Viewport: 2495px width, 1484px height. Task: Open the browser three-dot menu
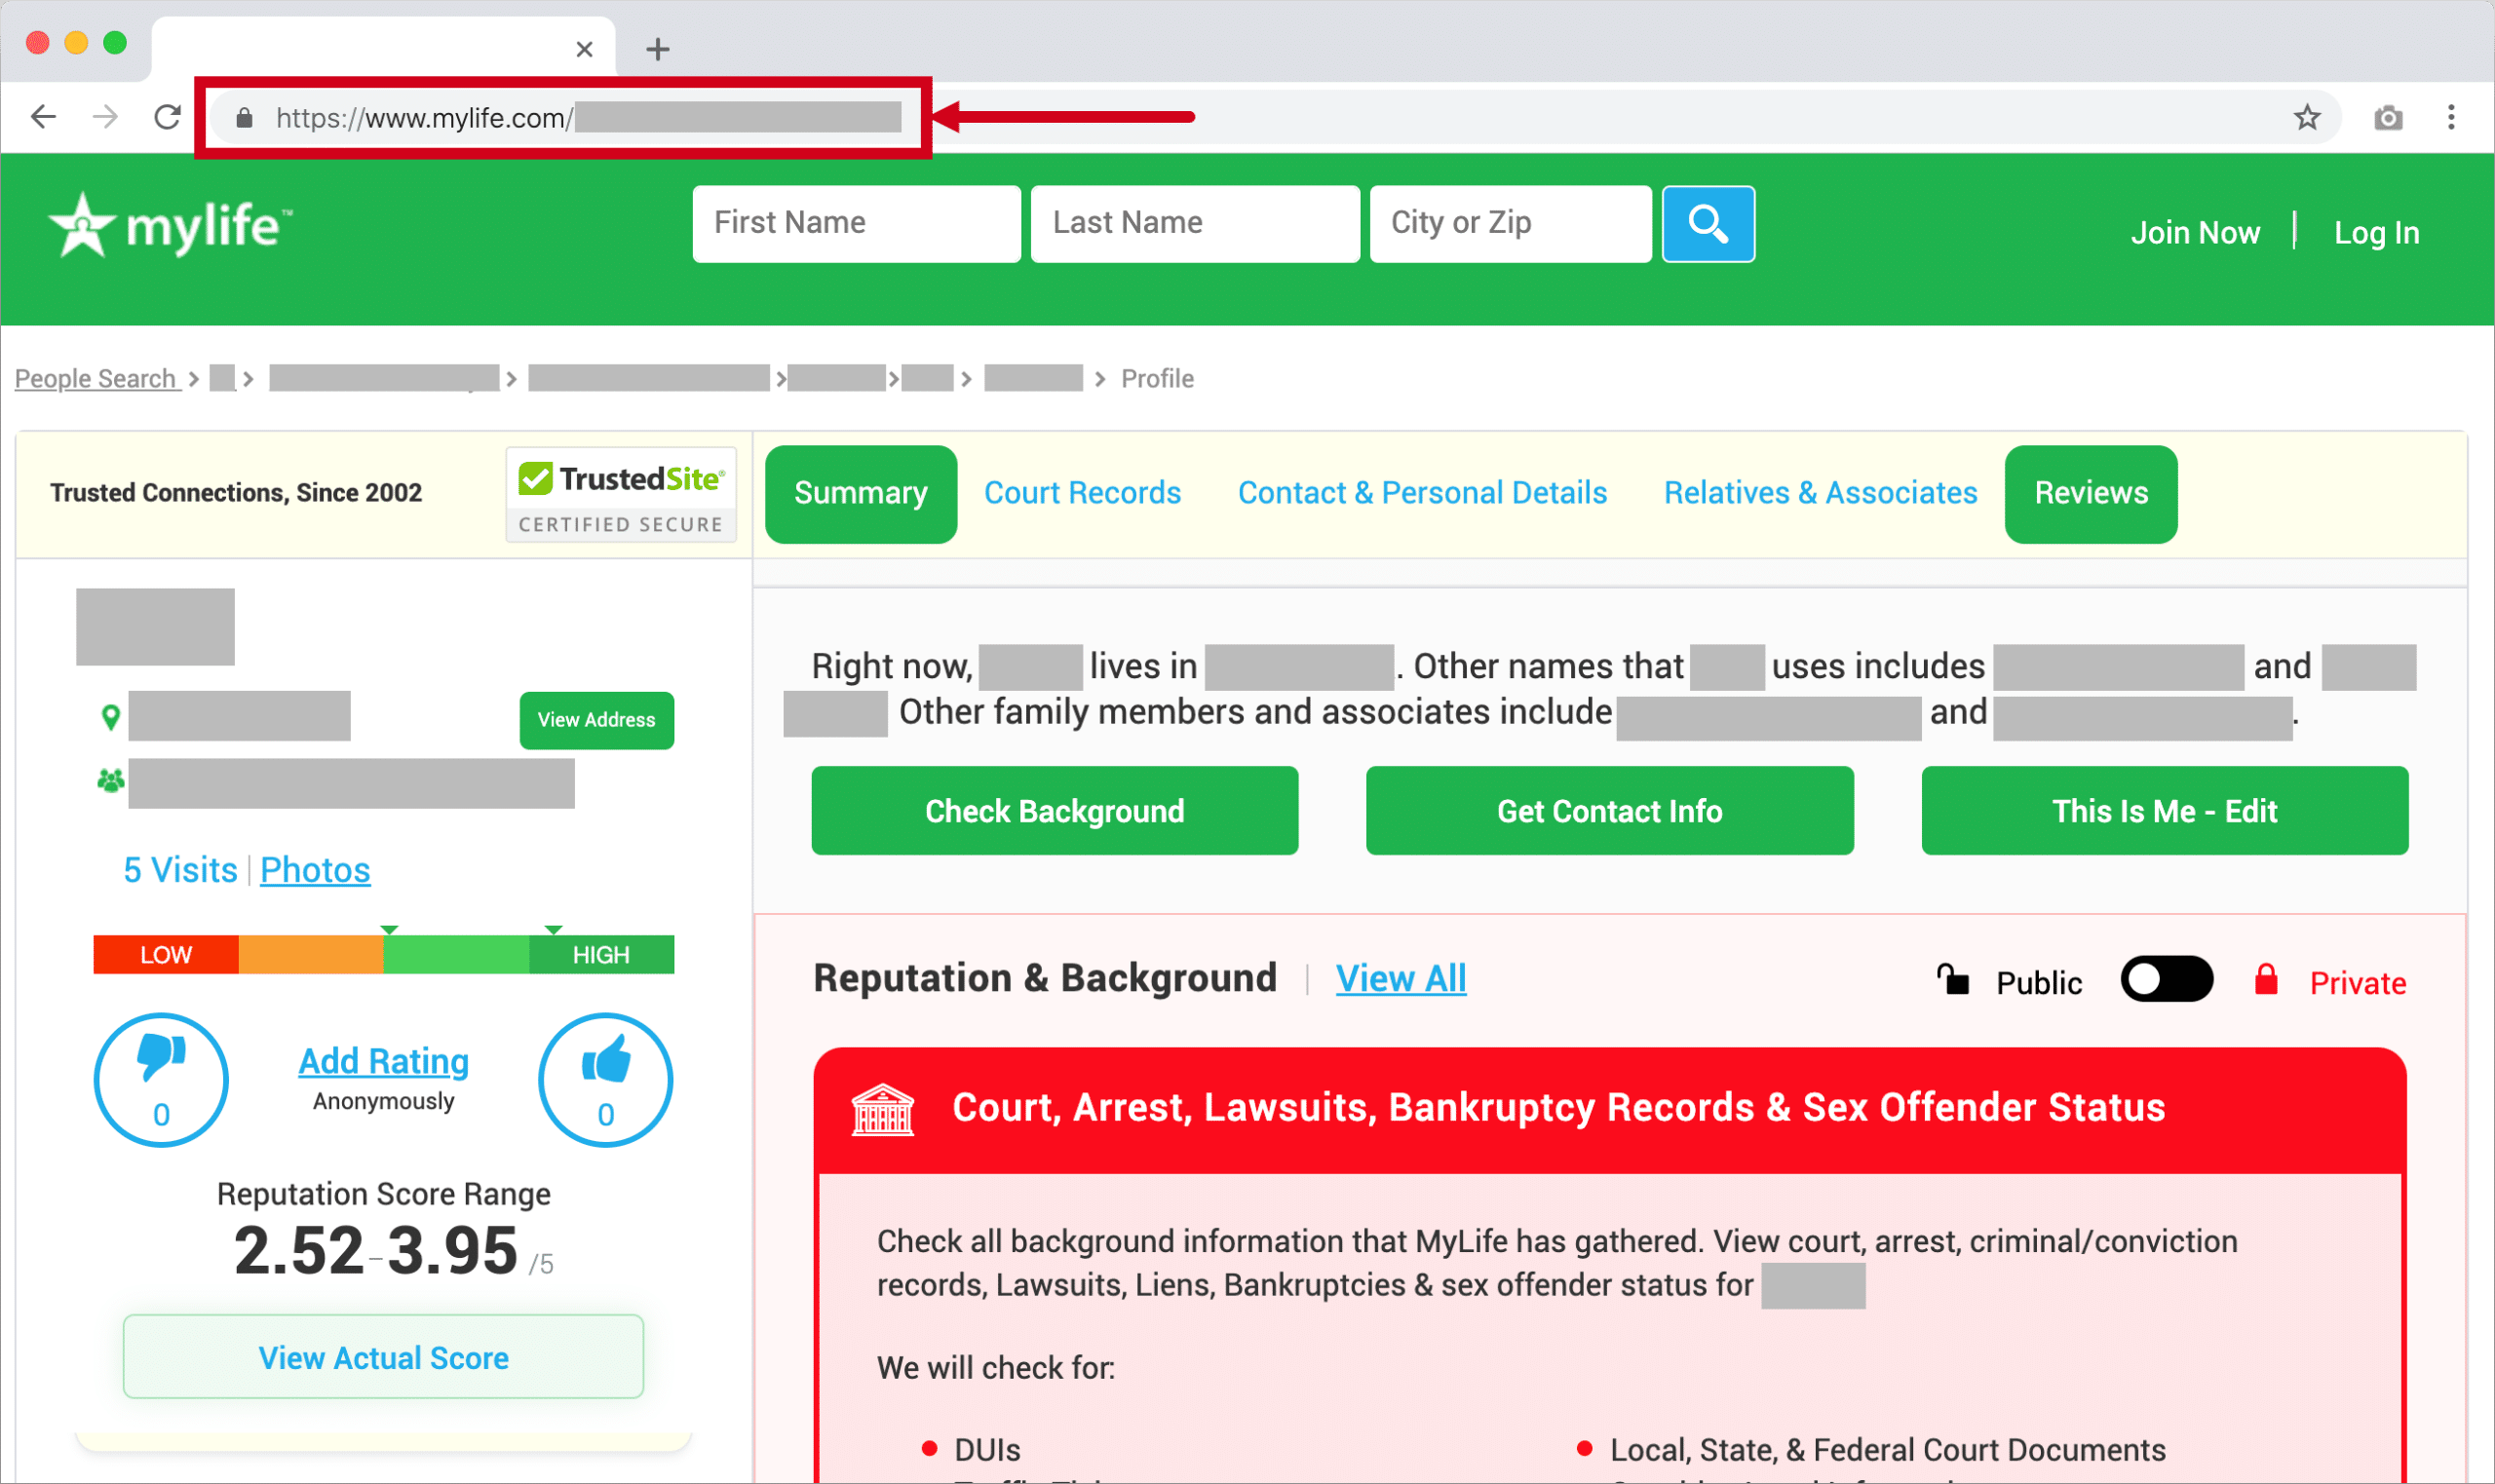2450,117
